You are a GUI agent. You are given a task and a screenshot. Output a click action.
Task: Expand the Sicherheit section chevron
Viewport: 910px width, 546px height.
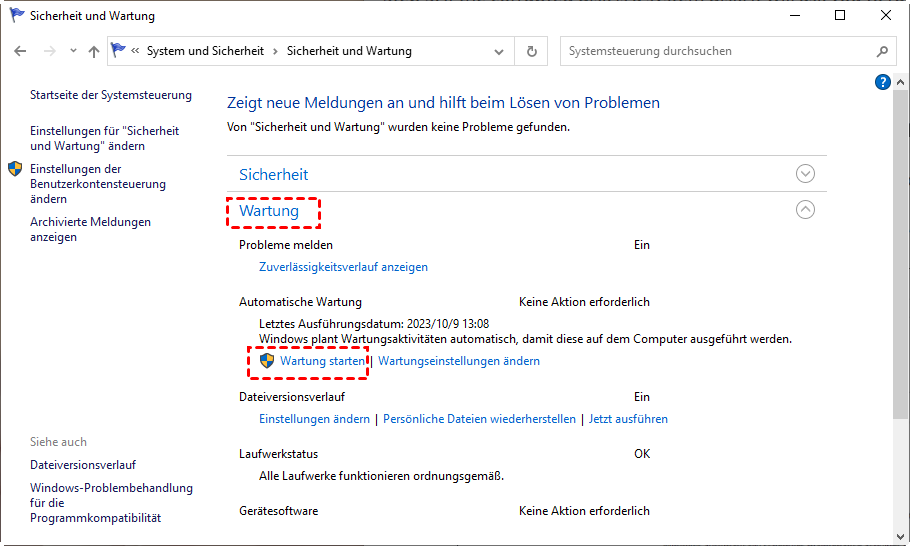pos(805,173)
